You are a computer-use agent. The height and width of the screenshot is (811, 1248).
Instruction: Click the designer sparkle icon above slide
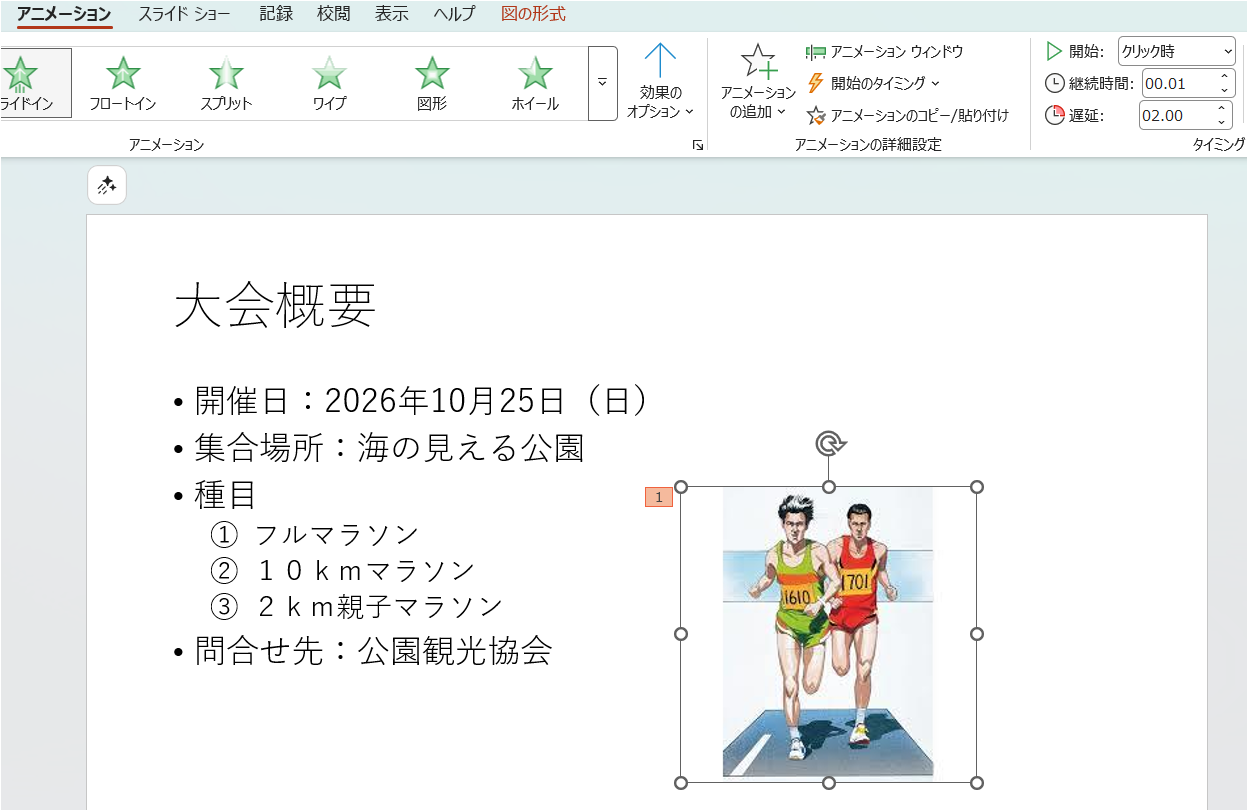[x=107, y=185]
